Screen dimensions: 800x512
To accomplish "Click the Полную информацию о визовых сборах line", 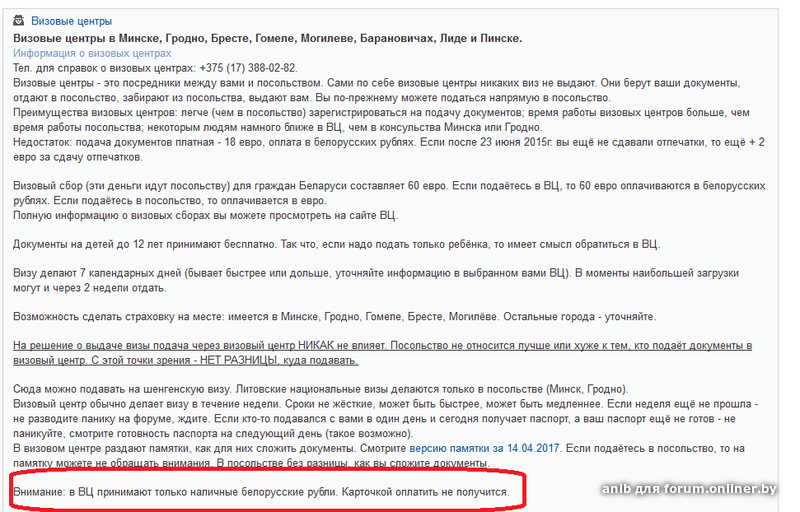I will click(206, 215).
